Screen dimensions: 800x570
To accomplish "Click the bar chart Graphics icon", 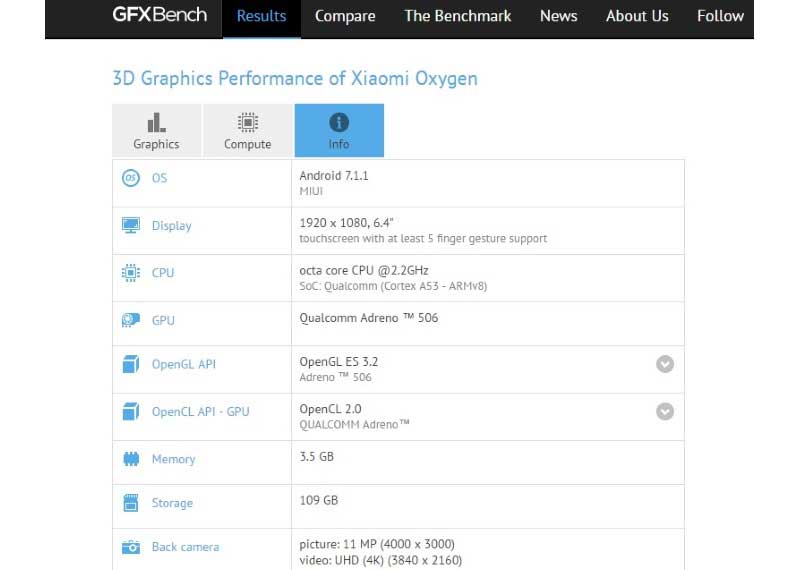I will pos(156,122).
